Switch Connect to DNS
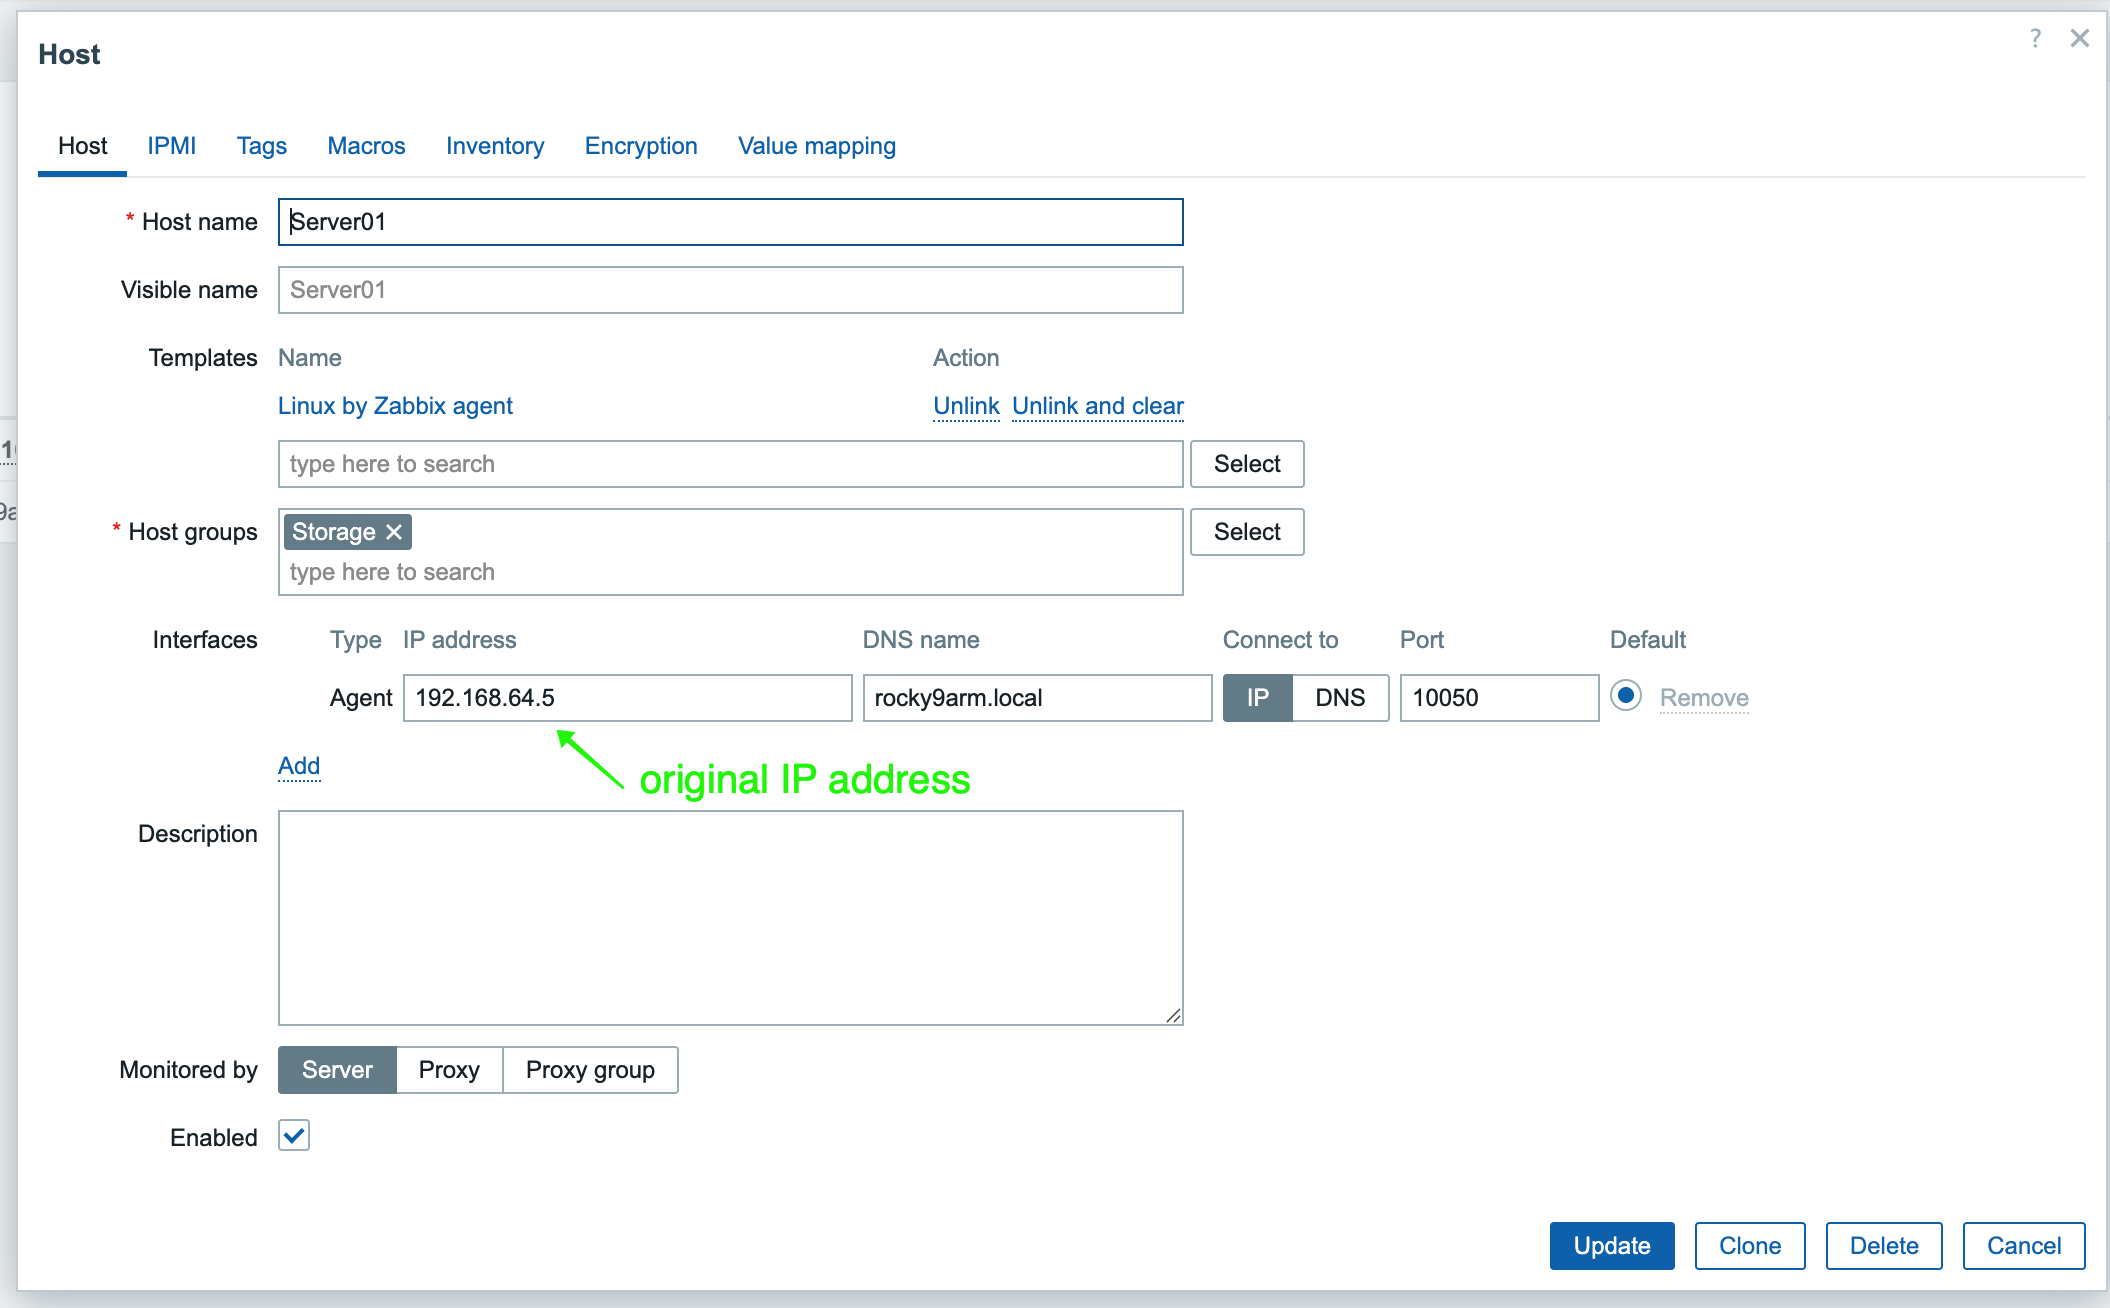This screenshot has height=1308, width=2110. pyautogui.click(x=1339, y=698)
